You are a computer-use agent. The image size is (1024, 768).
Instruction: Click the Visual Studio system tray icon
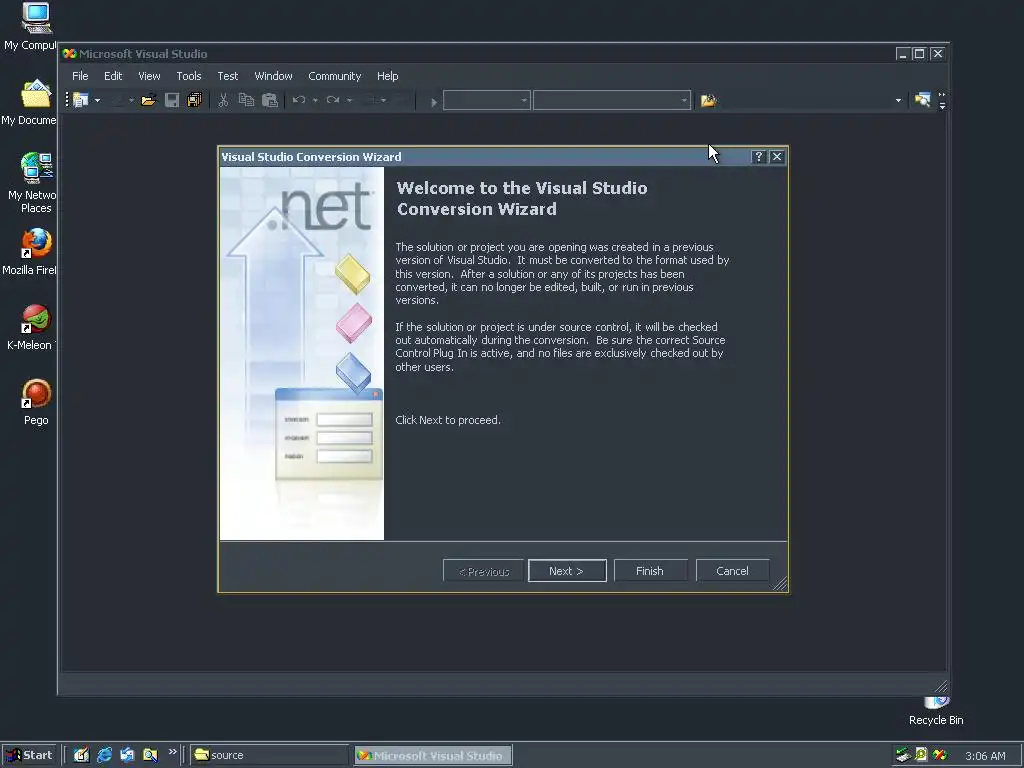click(940, 755)
